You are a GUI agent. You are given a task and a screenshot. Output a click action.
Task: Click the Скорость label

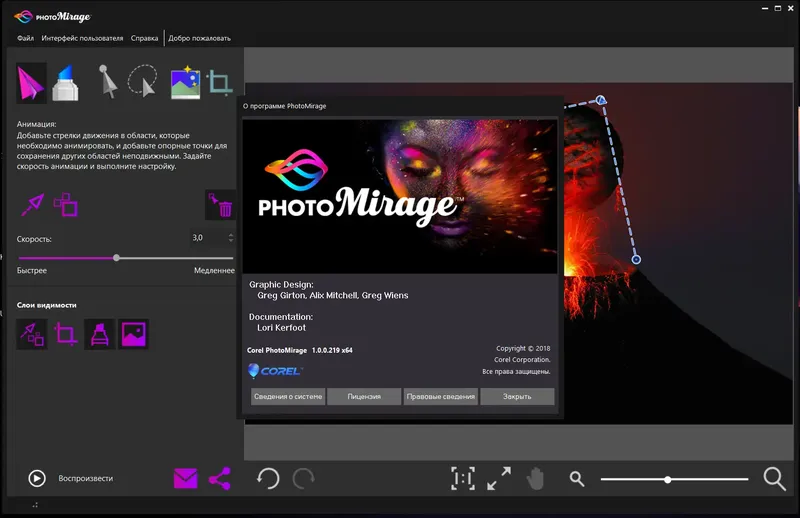pyautogui.click(x=34, y=239)
